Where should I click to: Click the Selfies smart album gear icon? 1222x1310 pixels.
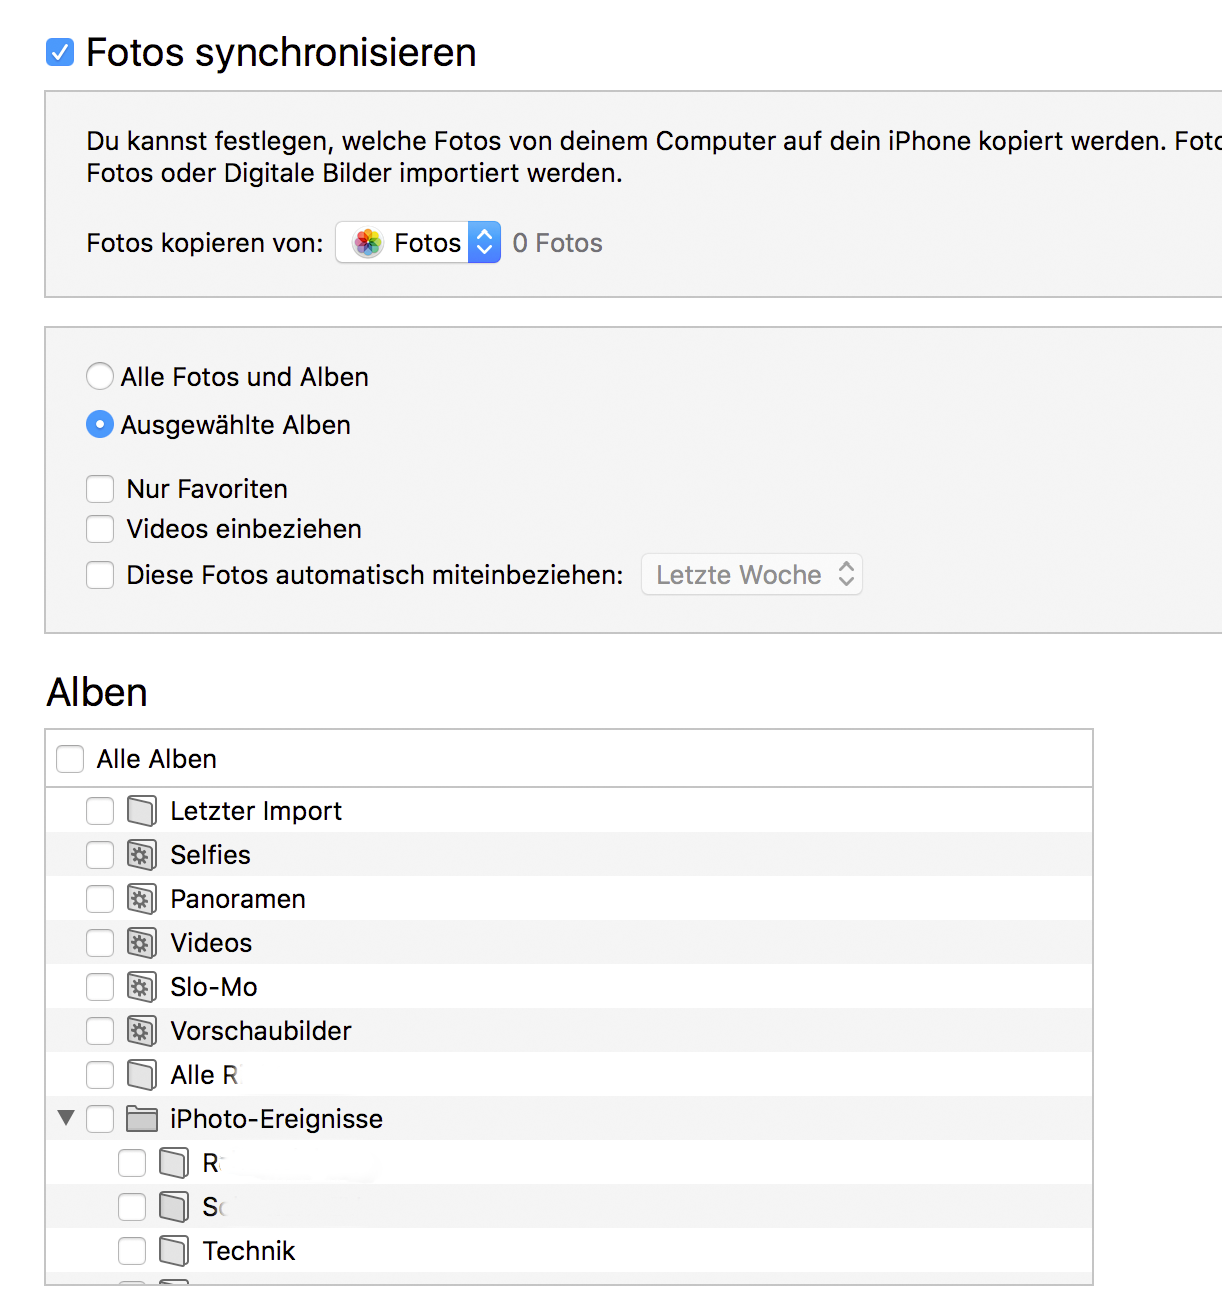141,855
